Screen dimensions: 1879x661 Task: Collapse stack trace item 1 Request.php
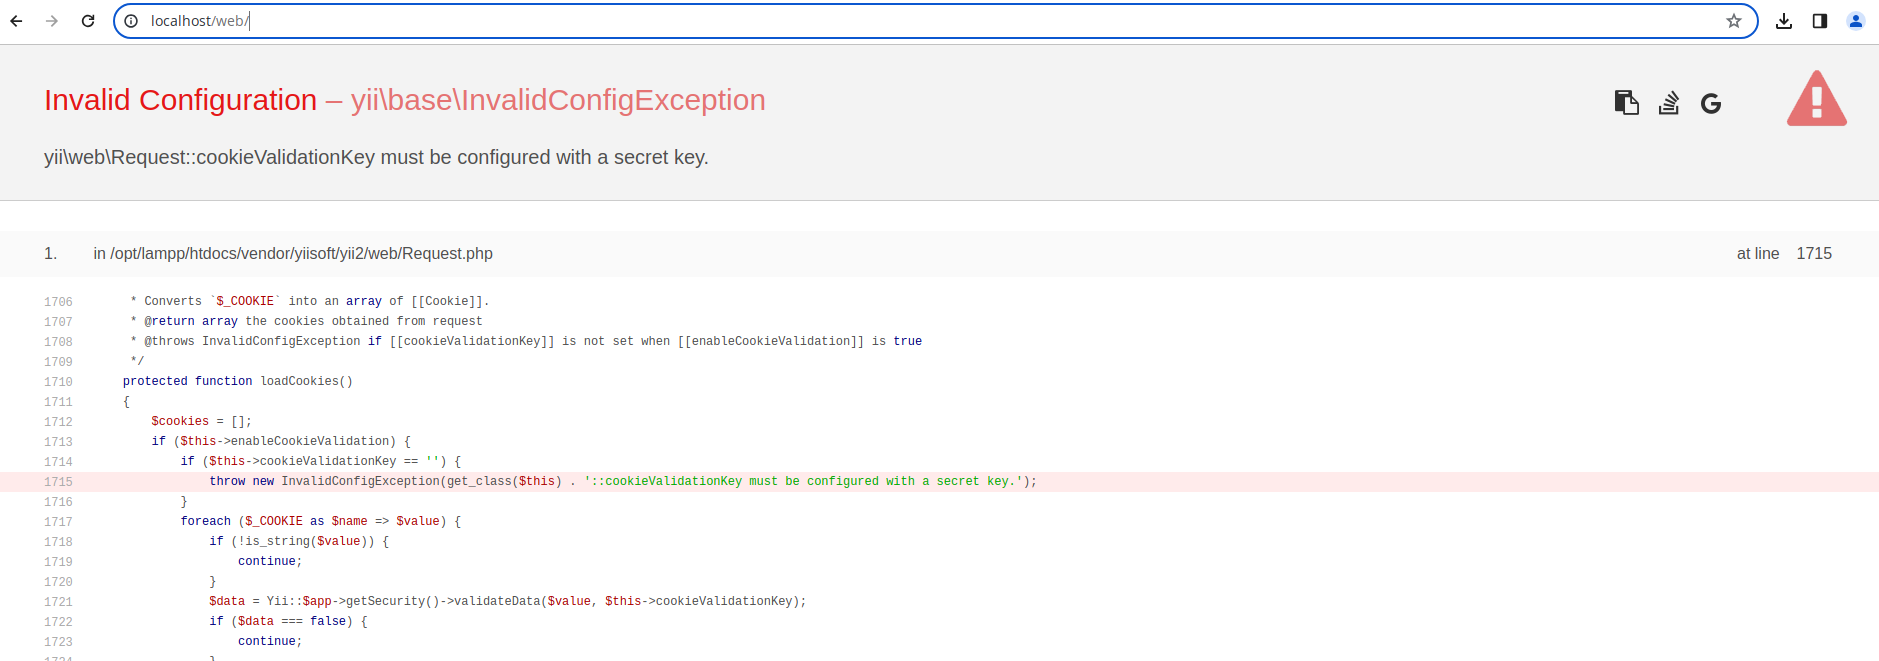pyautogui.click(x=939, y=254)
